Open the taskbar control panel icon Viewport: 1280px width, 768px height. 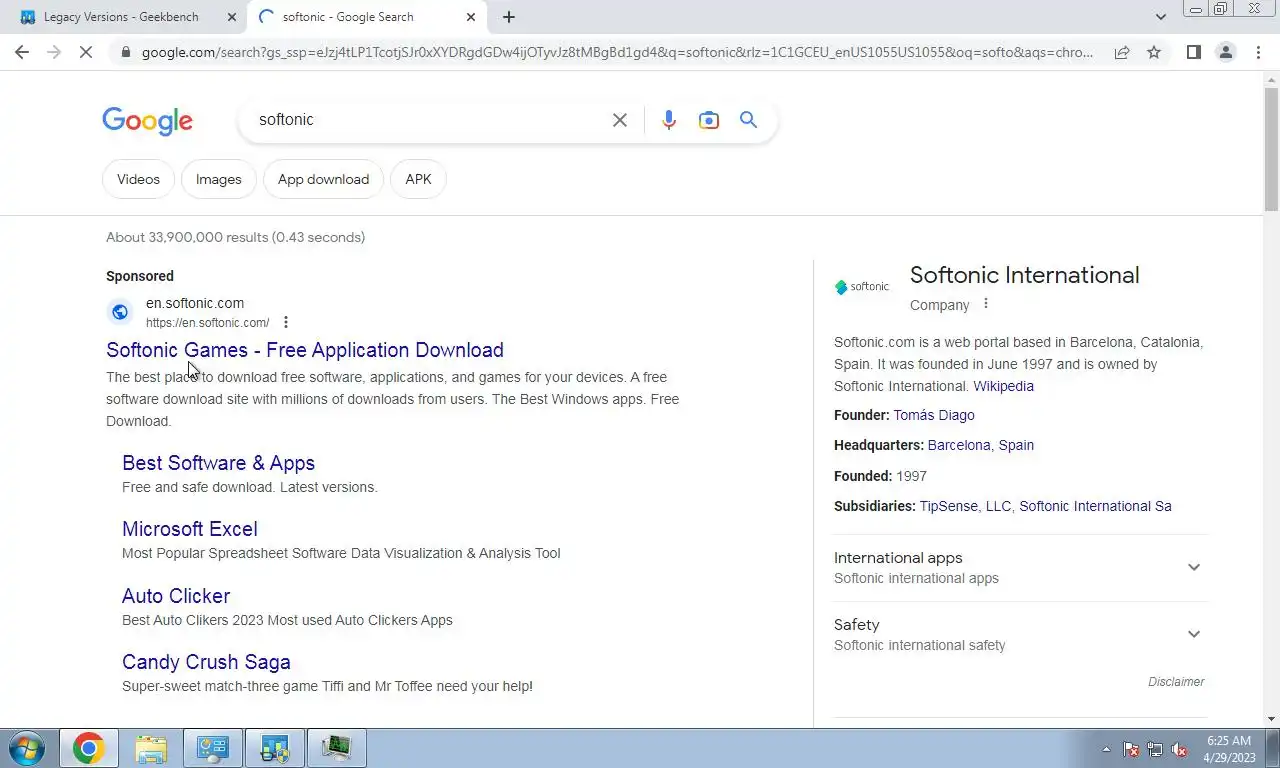click(x=213, y=748)
